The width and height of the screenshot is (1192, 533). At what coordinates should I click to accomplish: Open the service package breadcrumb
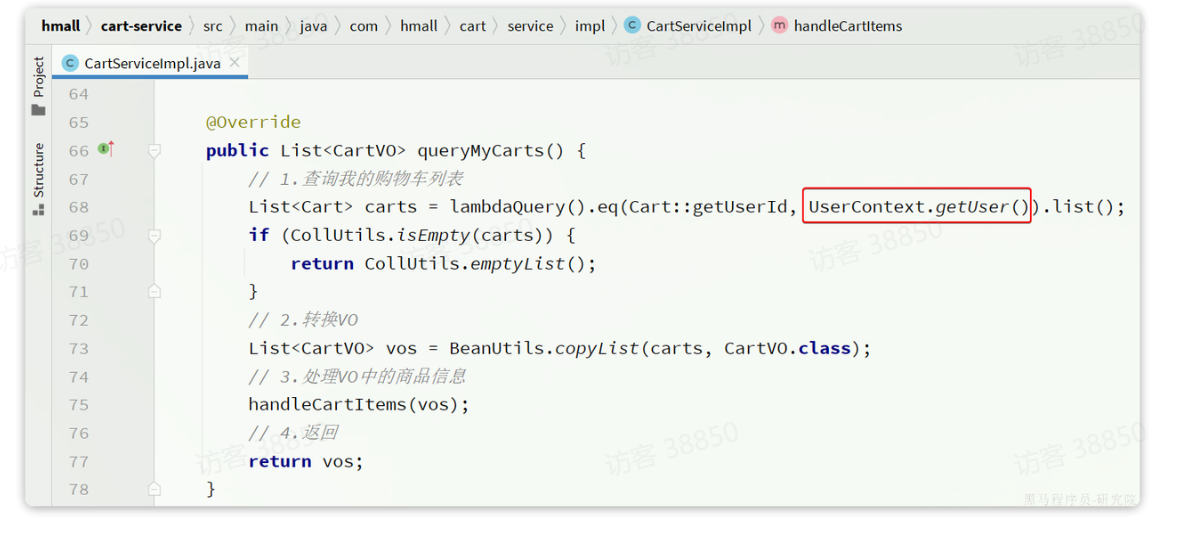pos(530,26)
